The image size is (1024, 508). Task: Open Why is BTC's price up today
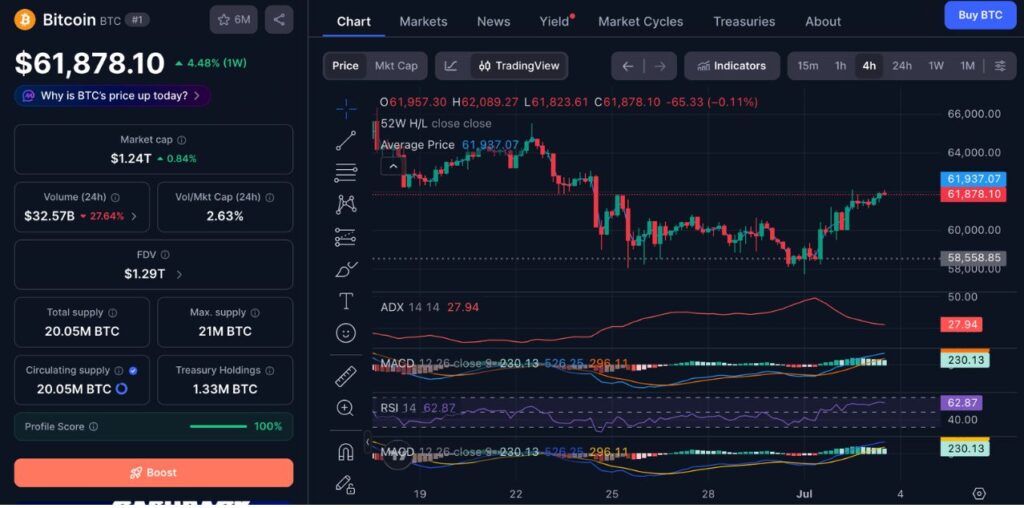[112, 96]
